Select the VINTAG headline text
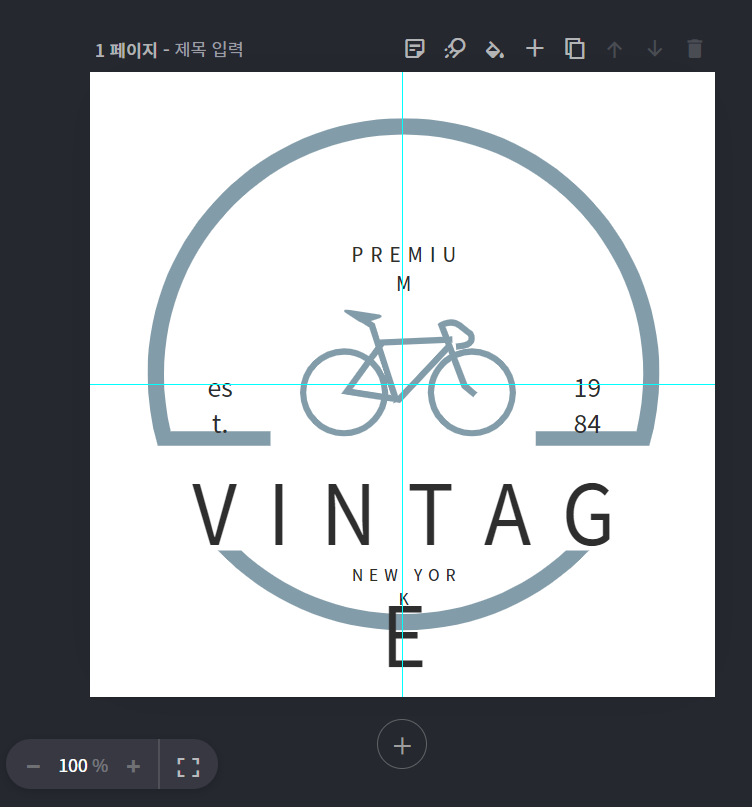 [x=403, y=515]
